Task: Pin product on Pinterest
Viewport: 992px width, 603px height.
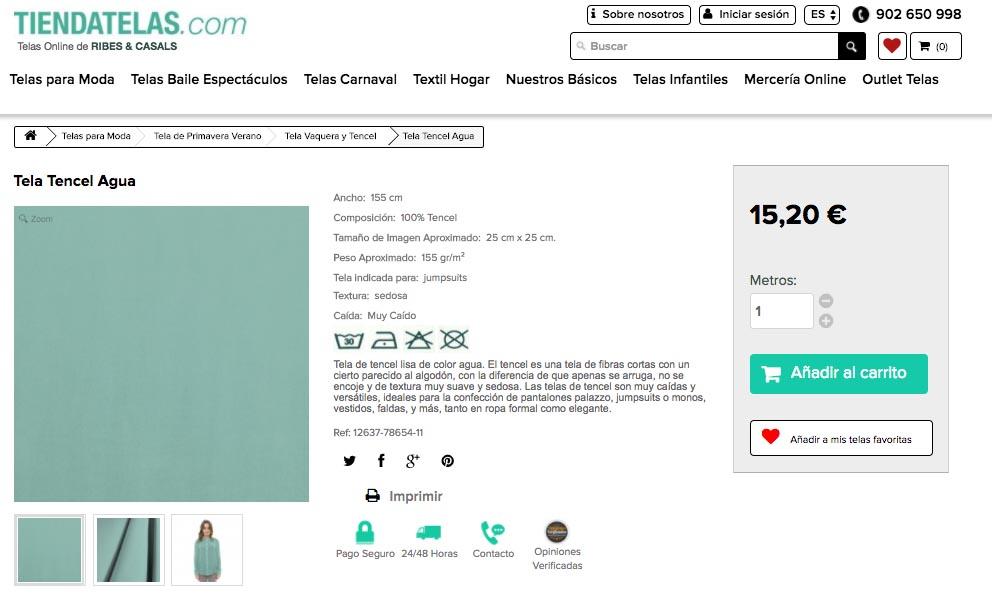Action: (x=447, y=461)
